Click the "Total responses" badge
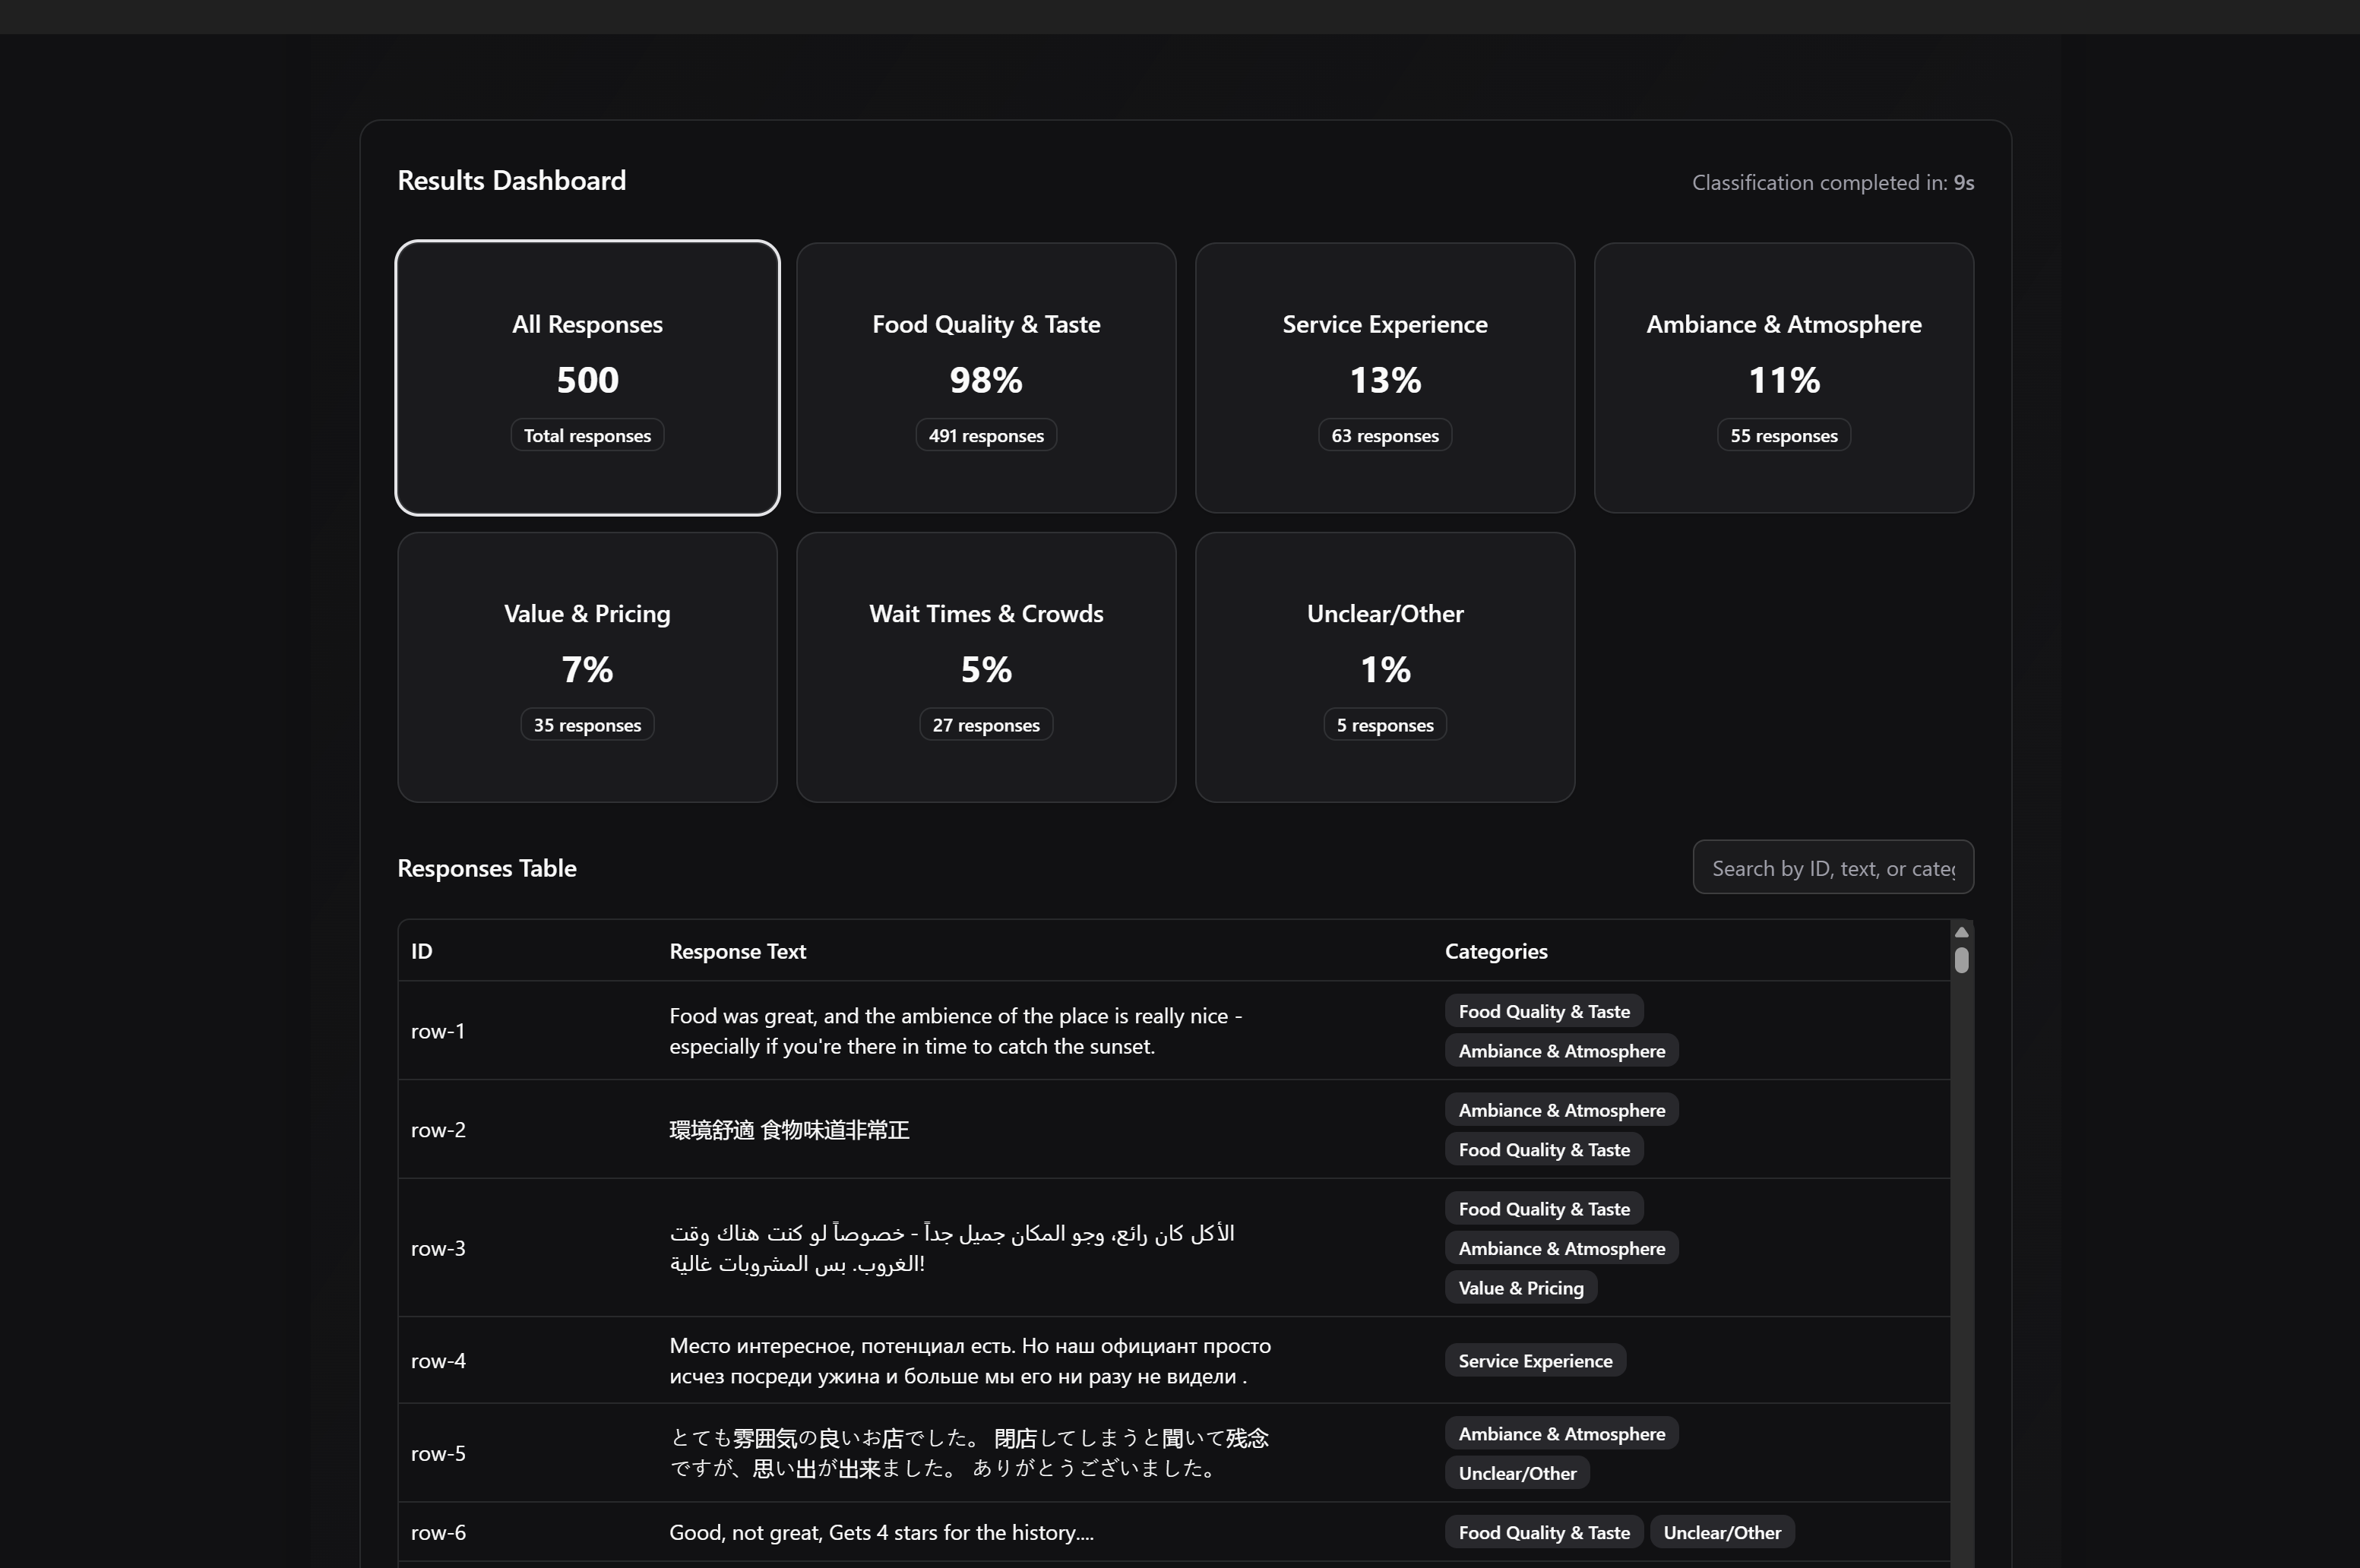Viewport: 2360px width, 1568px height. tap(586, 435)
